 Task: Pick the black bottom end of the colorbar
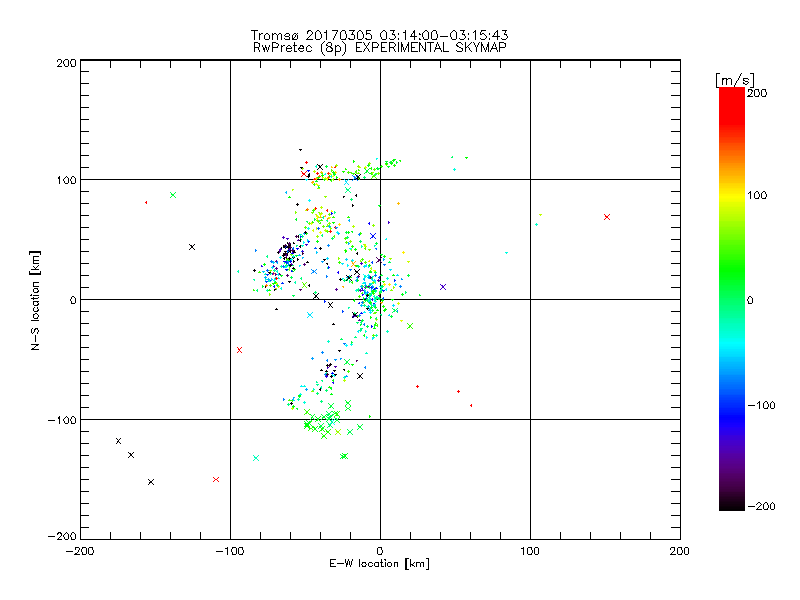(732, 504)
